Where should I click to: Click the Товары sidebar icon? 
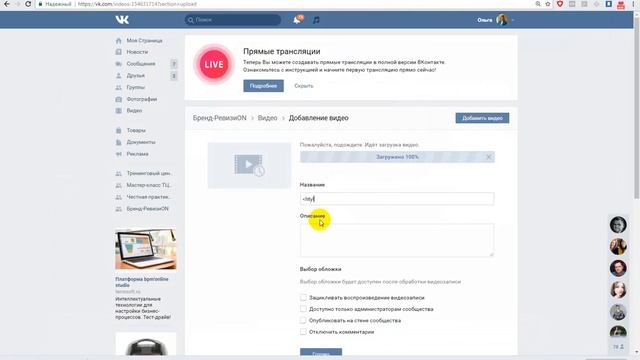click(118, 131)
